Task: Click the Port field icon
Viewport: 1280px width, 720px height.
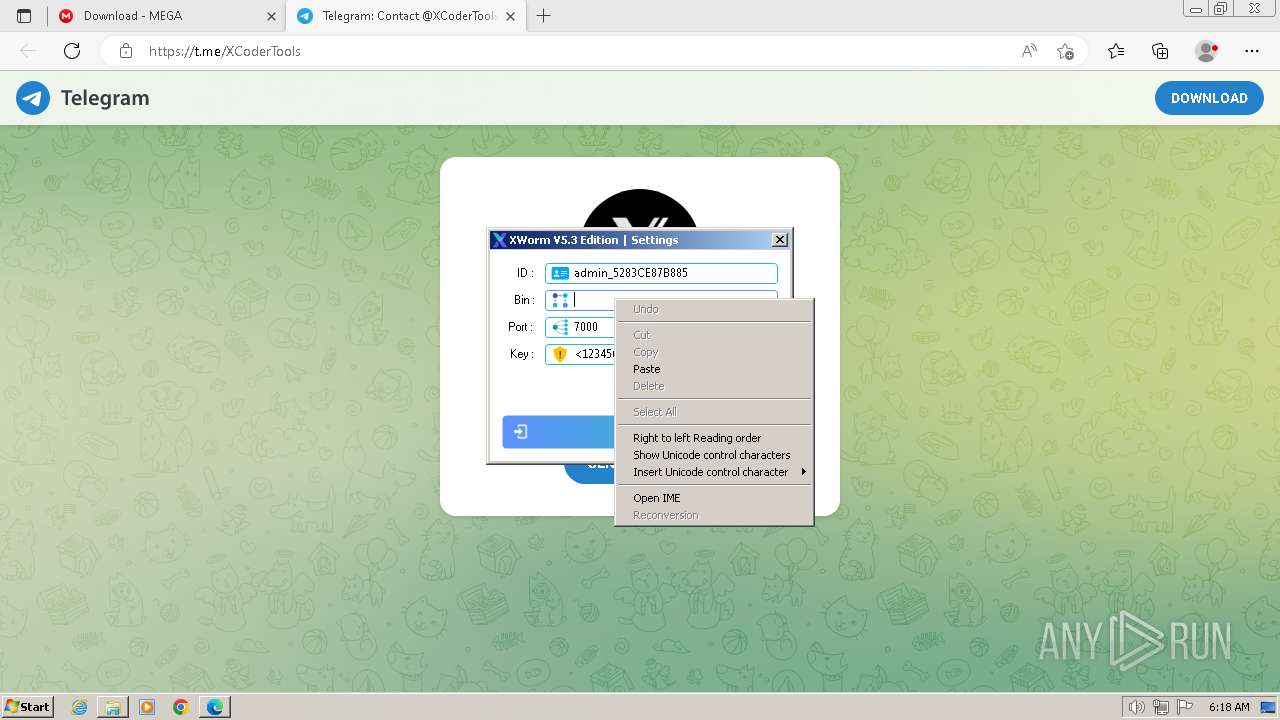Action: pyautogui.click(x=560, y=327)
